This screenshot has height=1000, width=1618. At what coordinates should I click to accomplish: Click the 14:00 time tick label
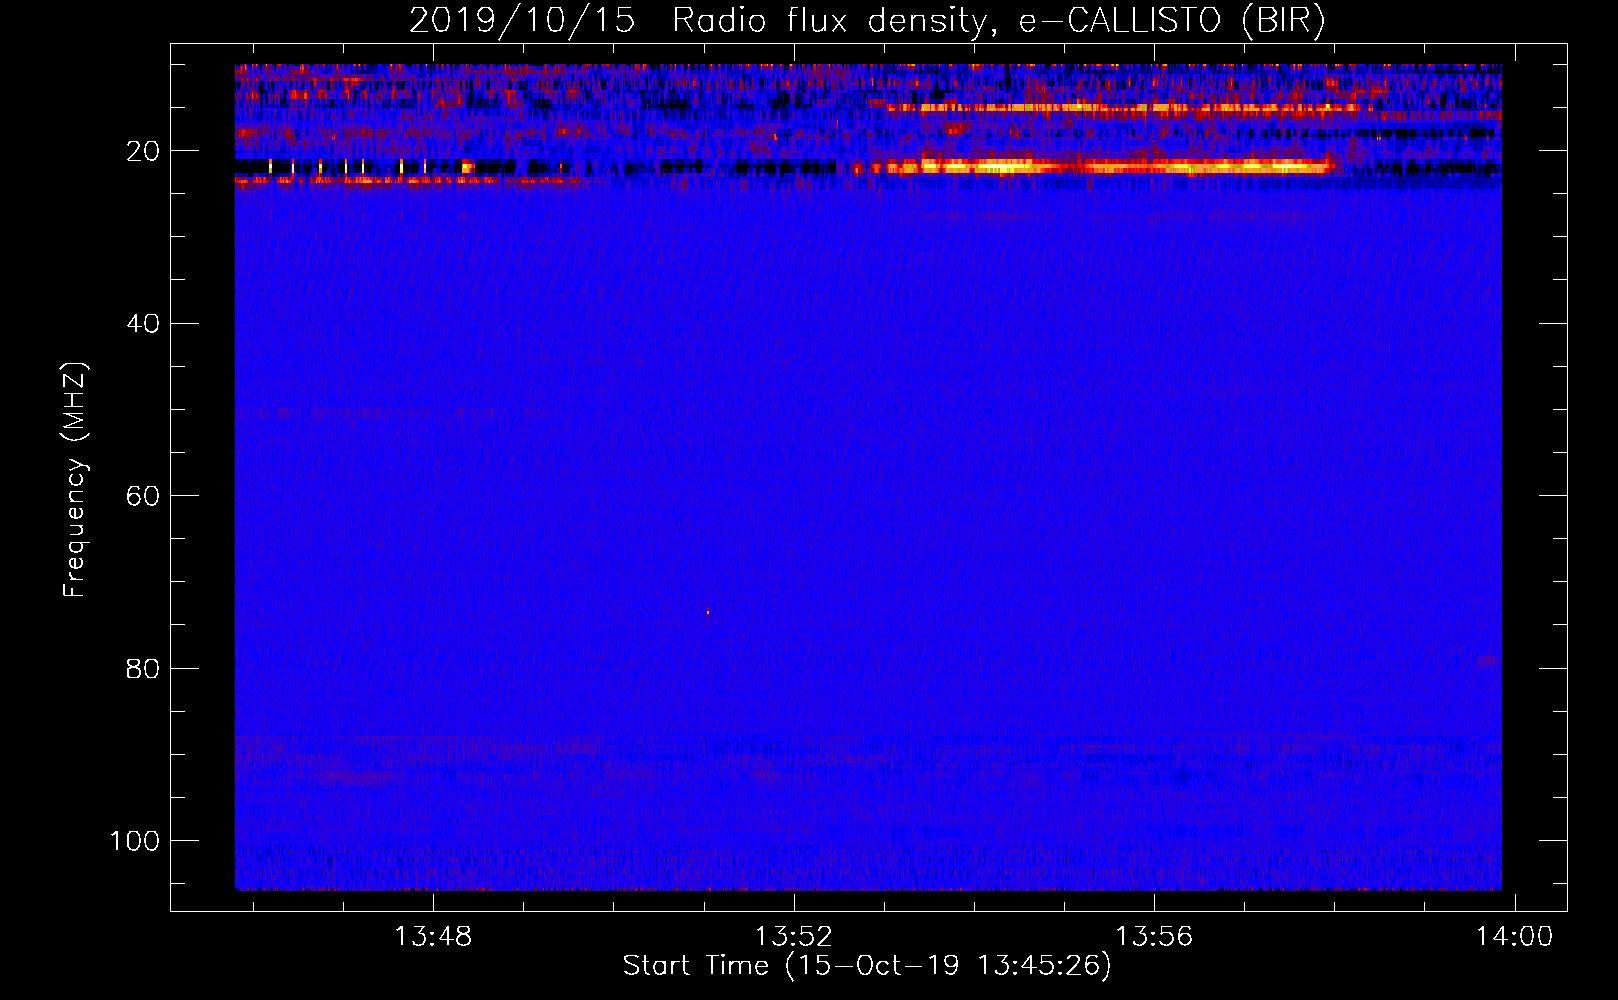1514,937
